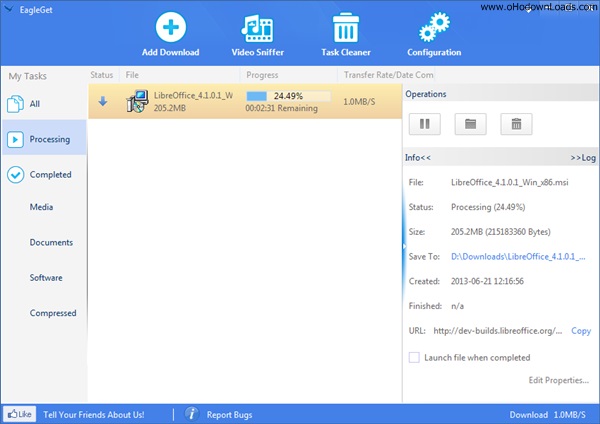Sort by the File column header

[x=132, y=75]
